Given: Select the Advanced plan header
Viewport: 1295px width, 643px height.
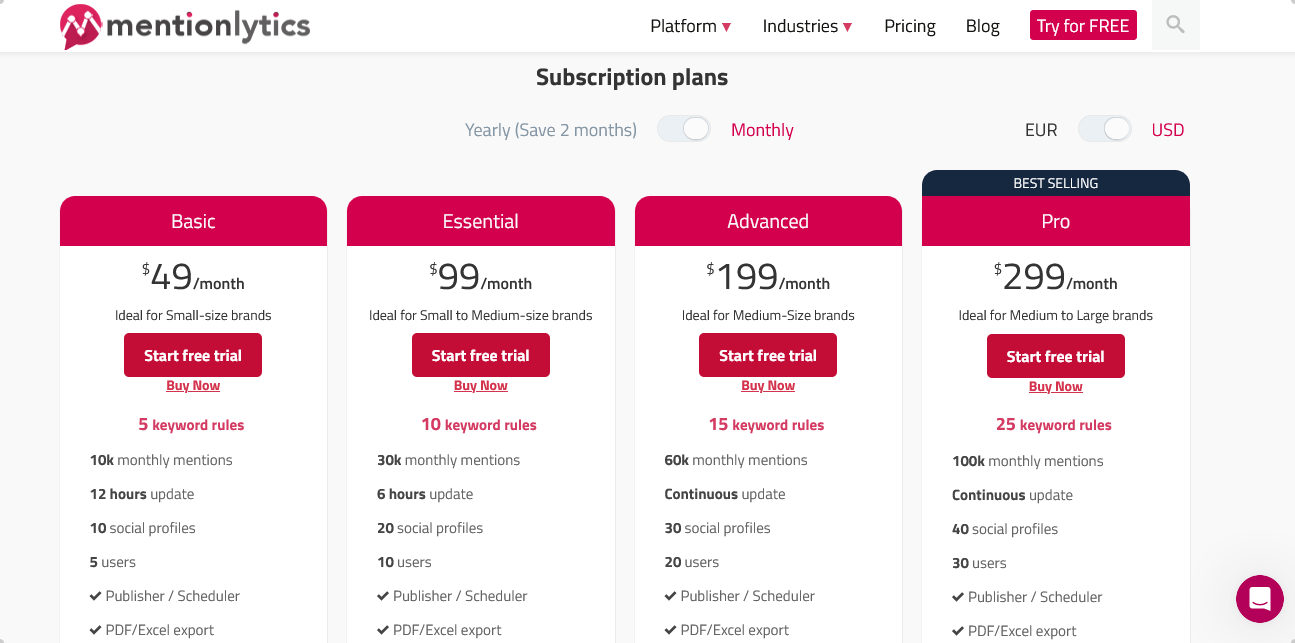Looking at the screenshot, I should tap(768, 221).
